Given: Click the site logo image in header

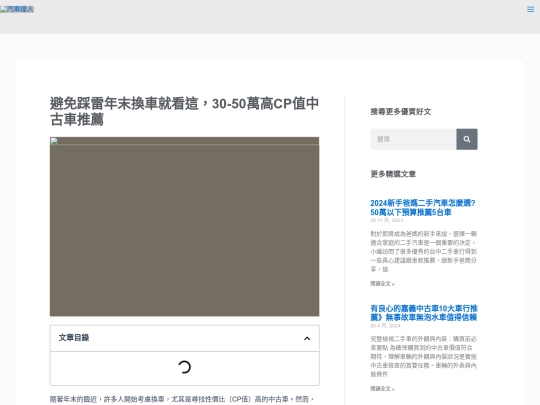Looking at the screenshot, I should 17,9.
